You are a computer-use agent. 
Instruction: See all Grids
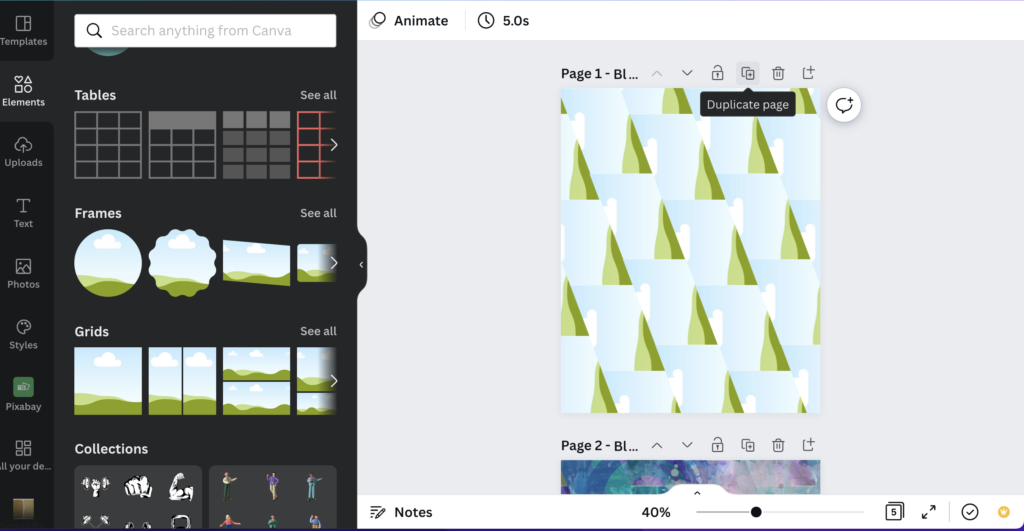(318, 331)
